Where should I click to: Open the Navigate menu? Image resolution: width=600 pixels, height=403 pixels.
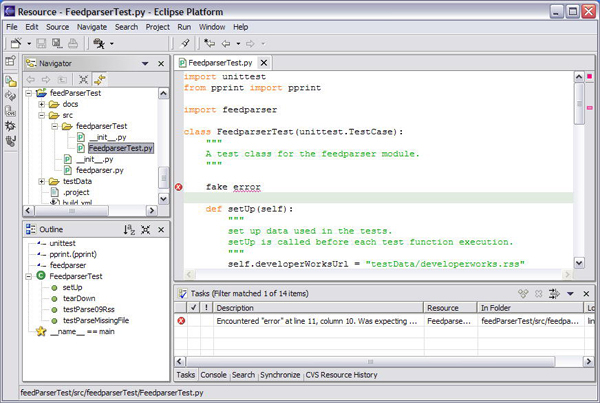(x=92, y=27)
